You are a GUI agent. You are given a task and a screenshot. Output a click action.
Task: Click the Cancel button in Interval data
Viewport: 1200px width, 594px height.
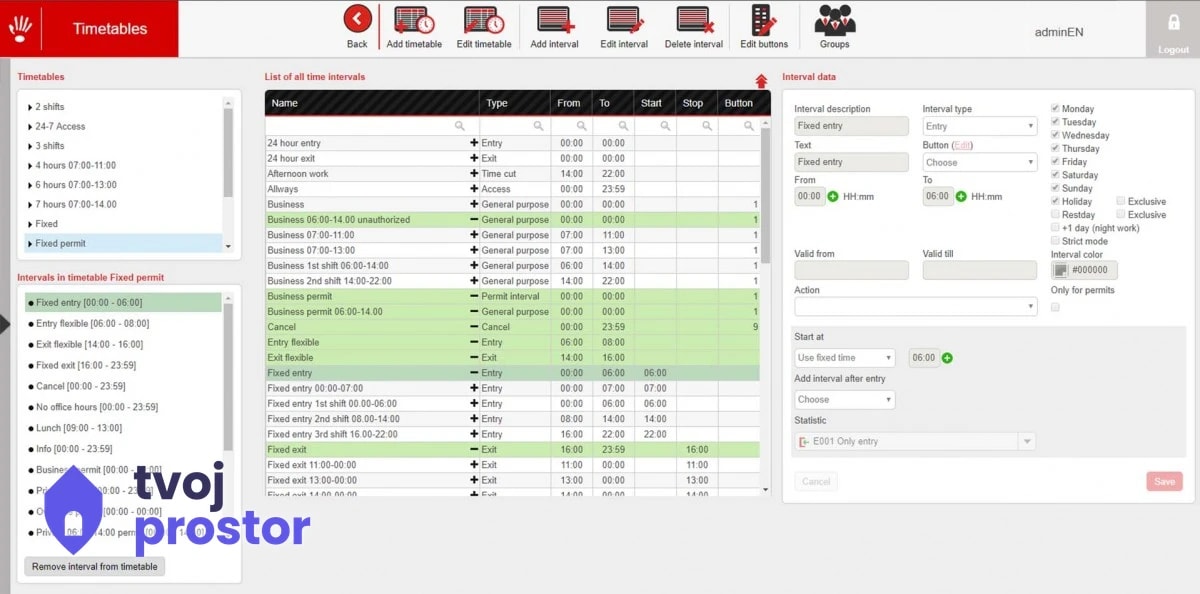pos(816,481)
